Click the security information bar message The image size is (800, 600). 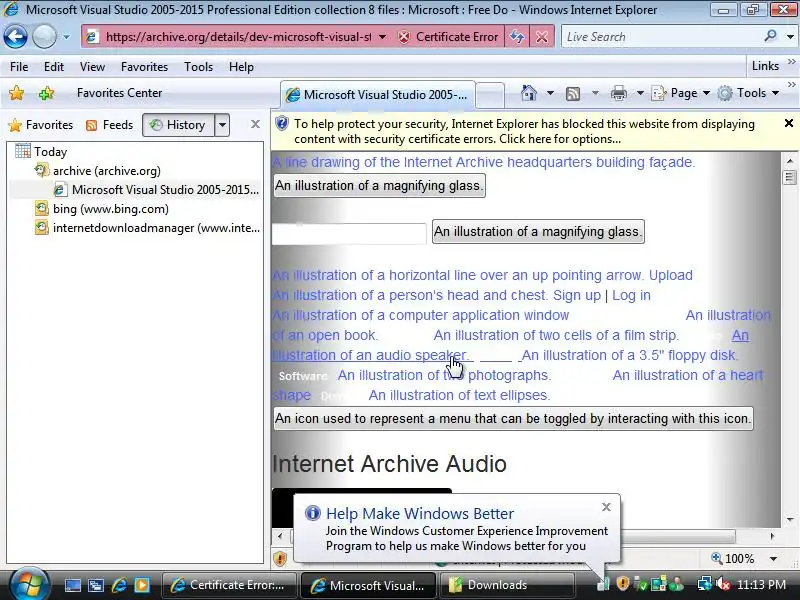coord(524,131)
